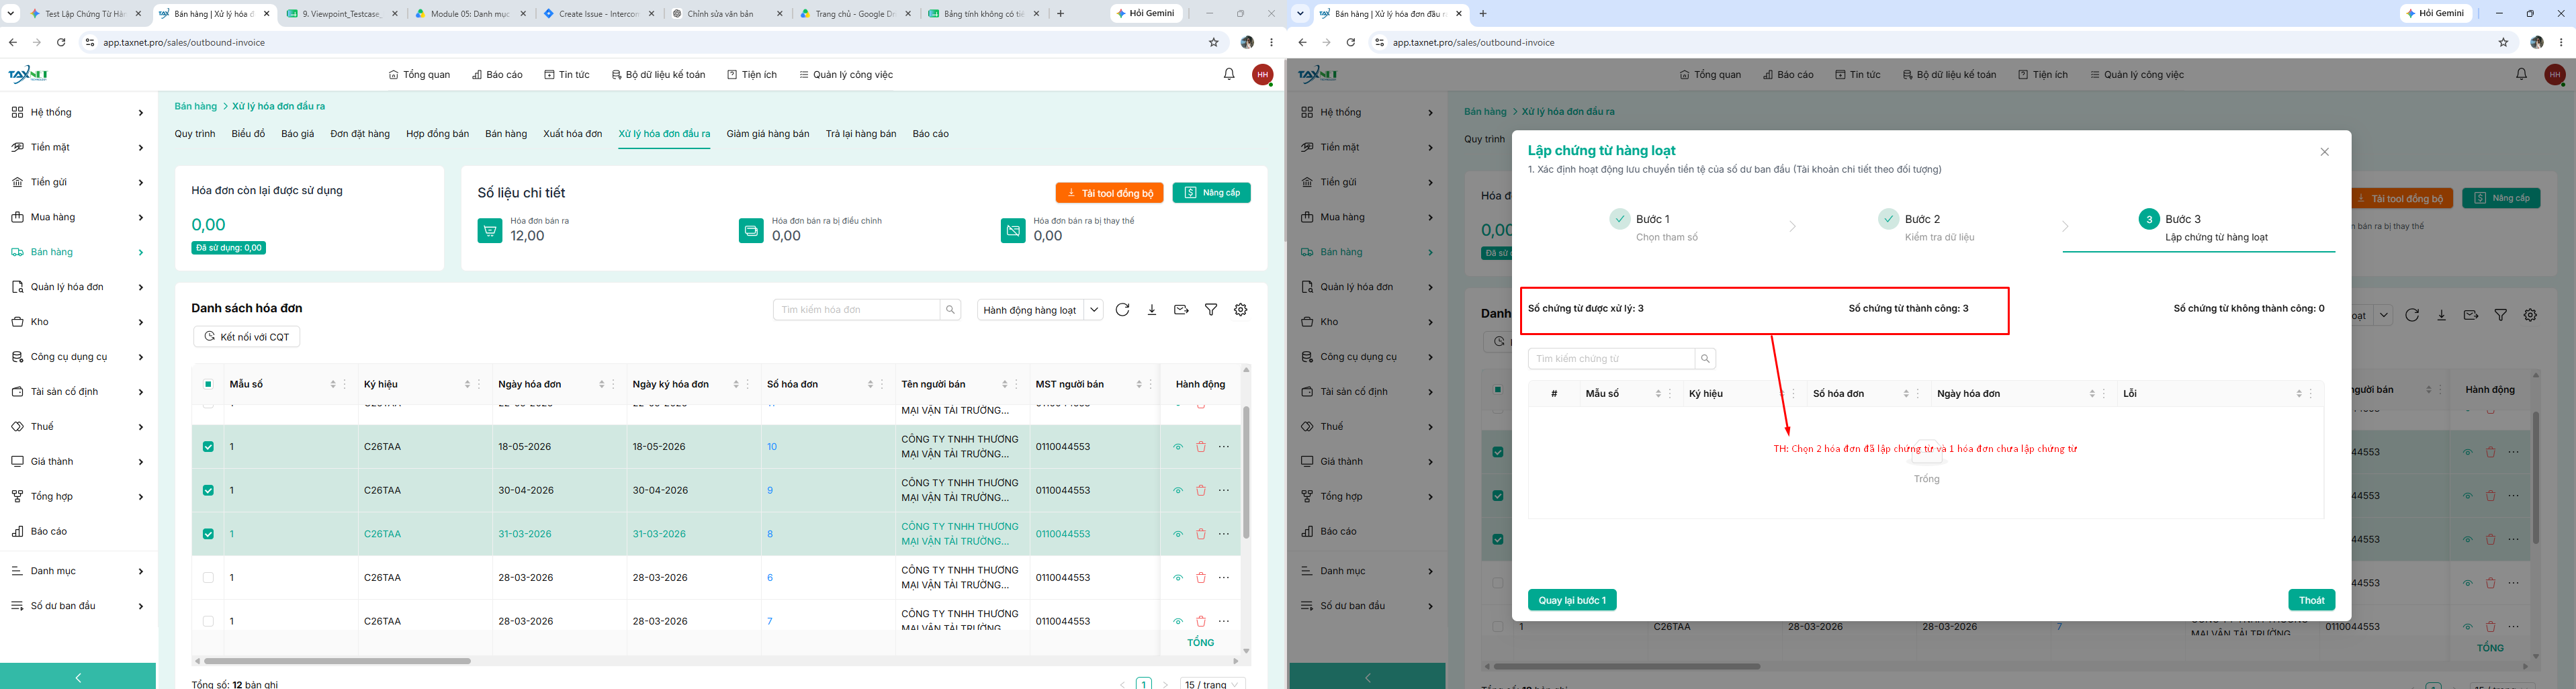Open the Hành động hàng loạt dropdown
2576x689 pixels.
tap(1040, 310)
